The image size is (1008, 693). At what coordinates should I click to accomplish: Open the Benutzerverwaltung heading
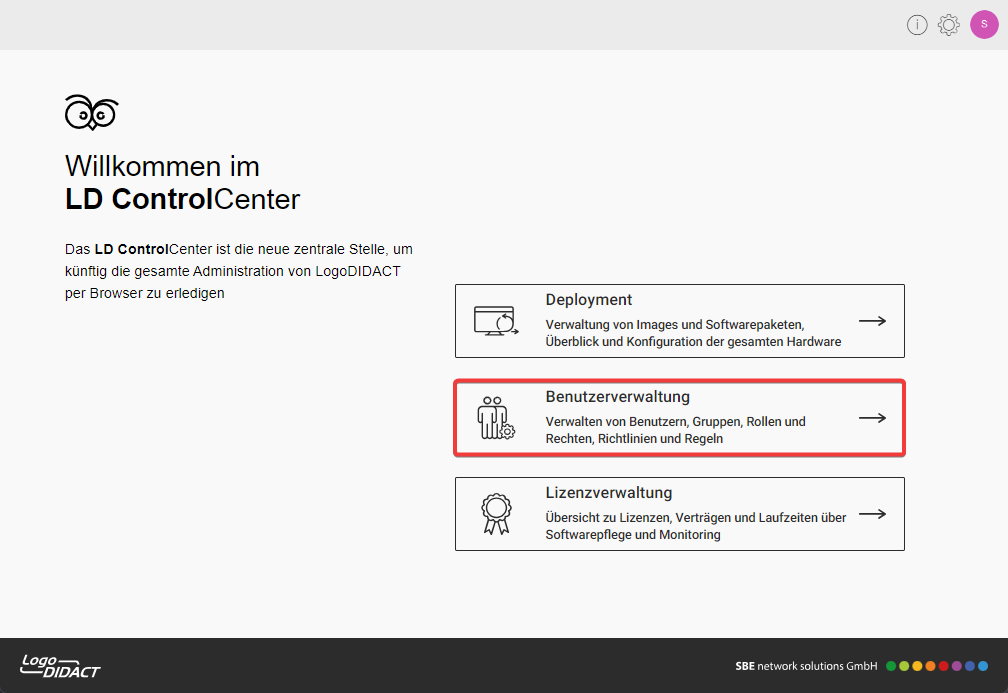pos(617,397)
